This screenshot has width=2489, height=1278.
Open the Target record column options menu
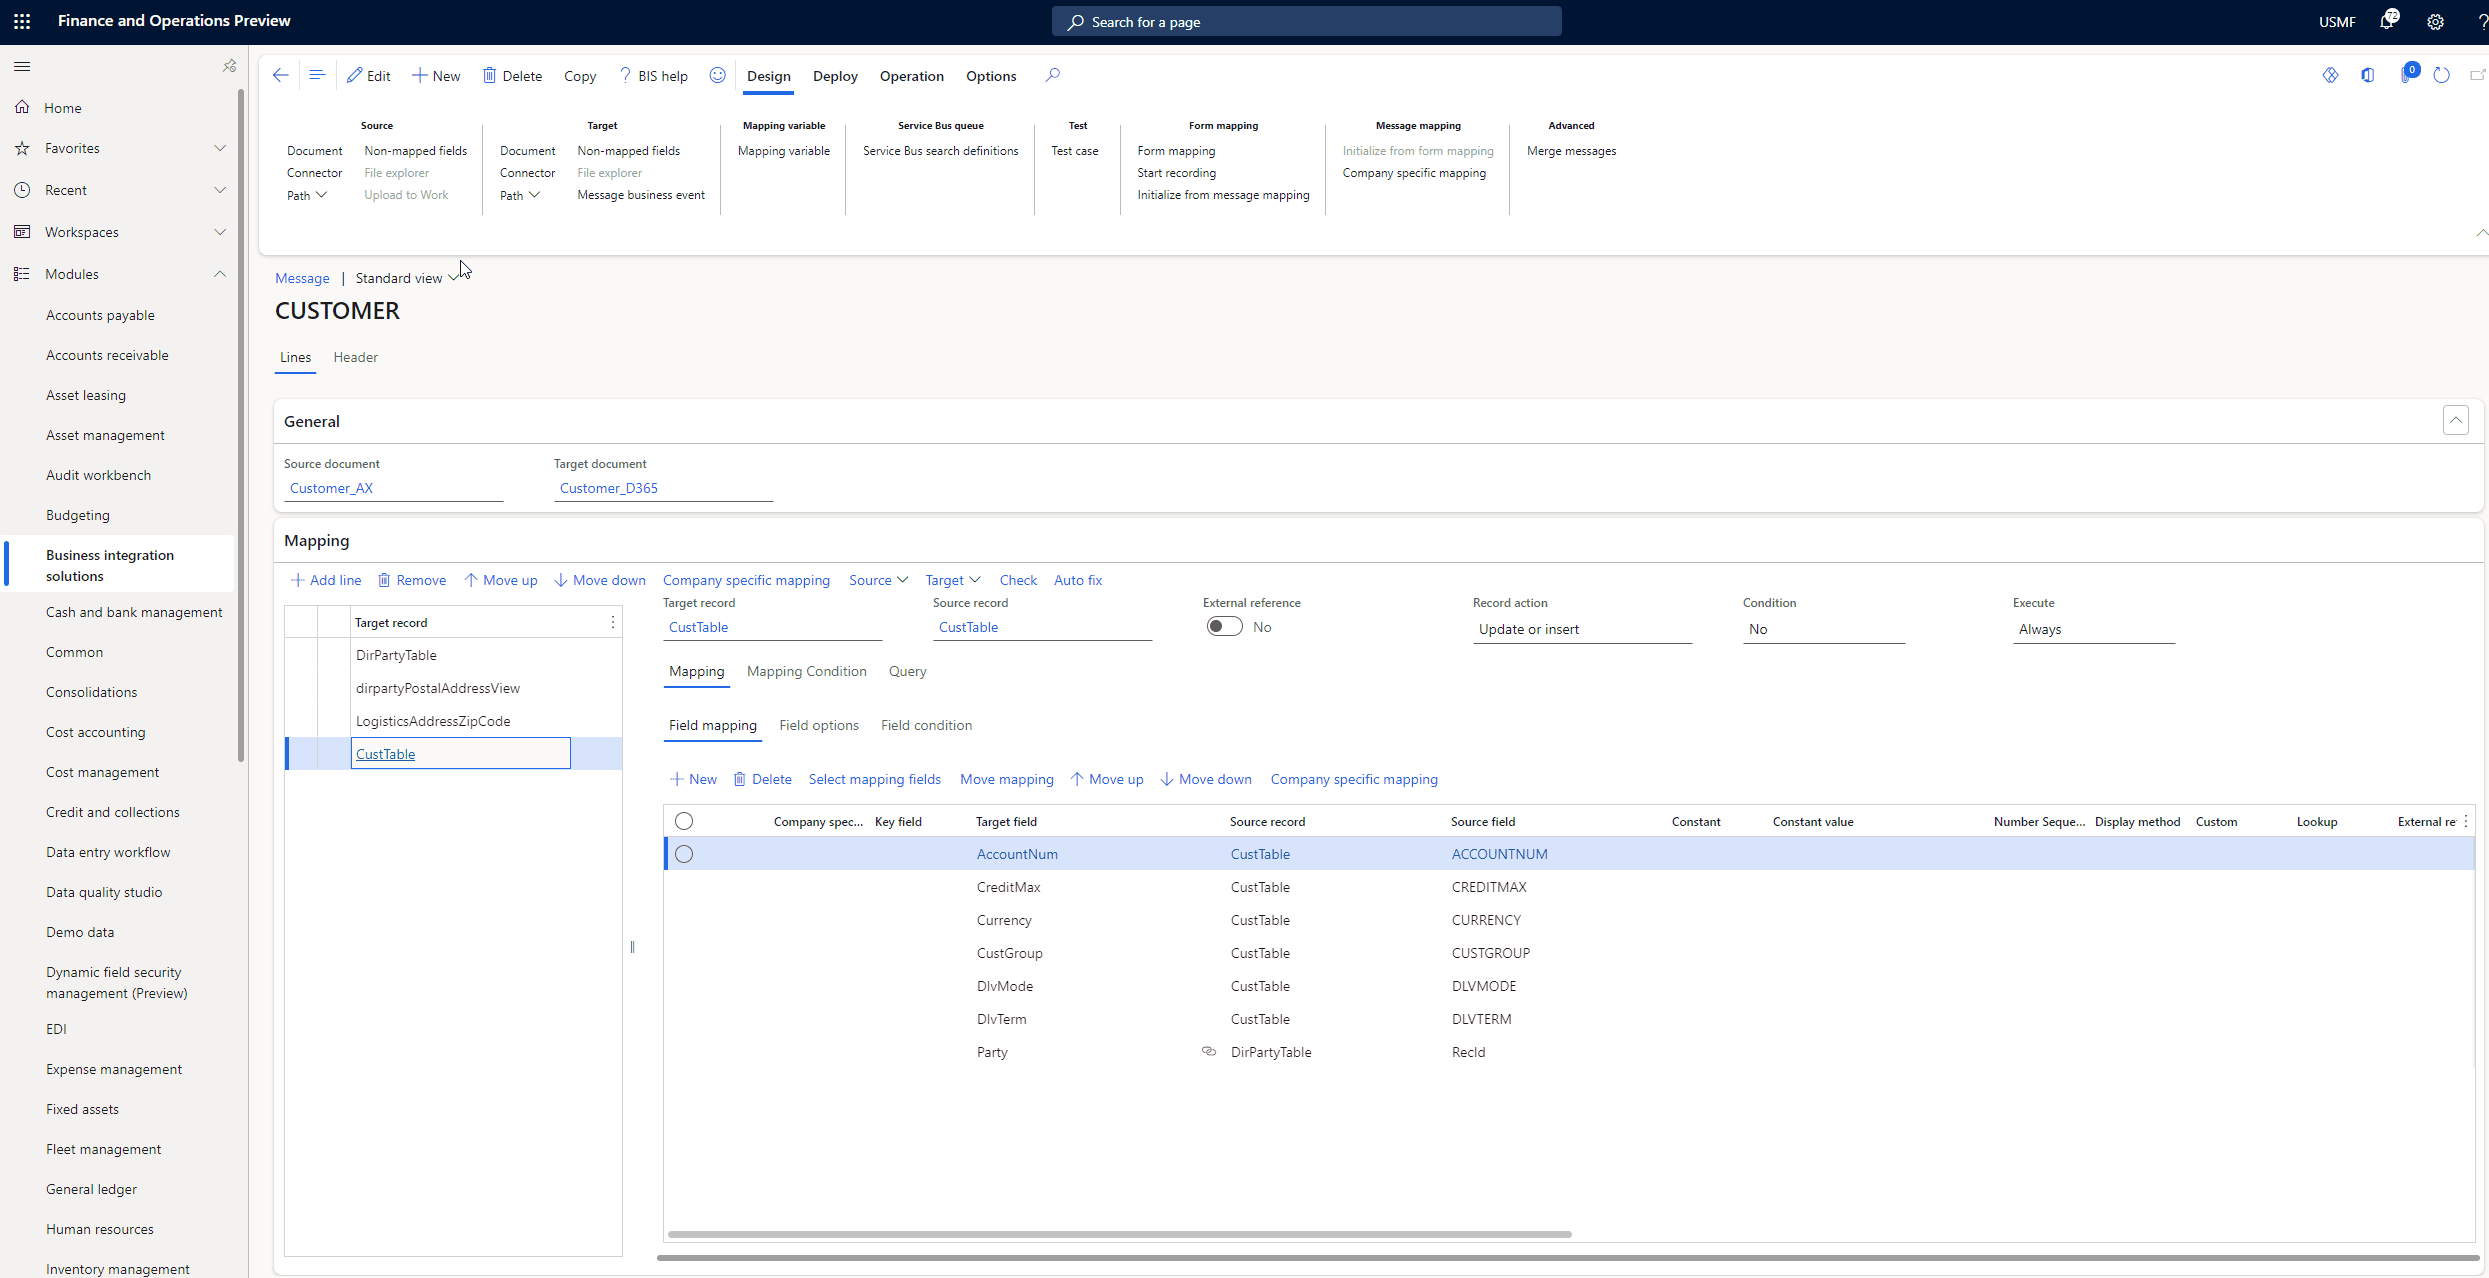pyautogui.click(x=613, y=622)
